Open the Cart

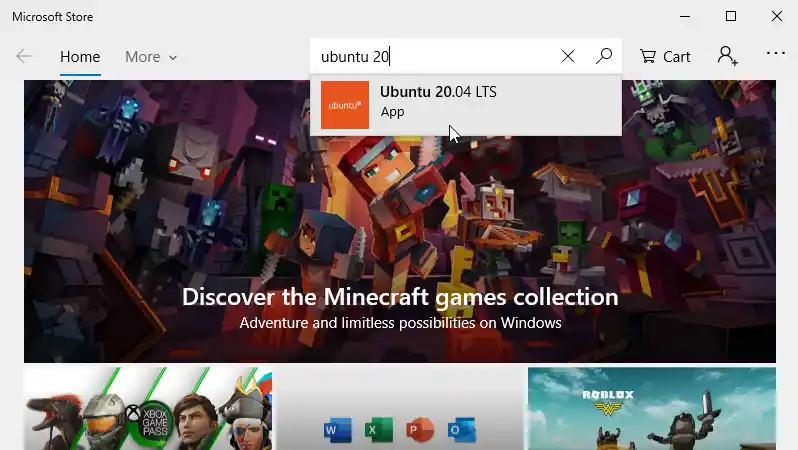point(665,56)
